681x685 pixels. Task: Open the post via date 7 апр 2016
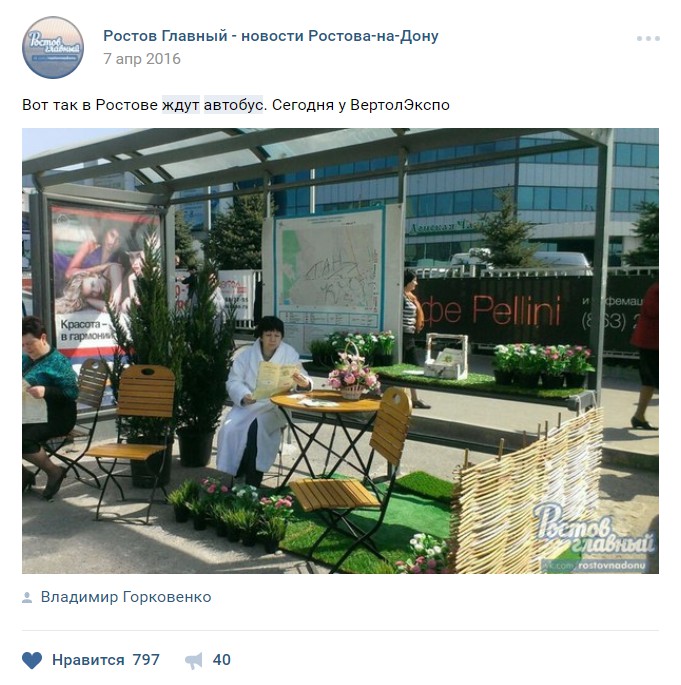click(142, 59)
